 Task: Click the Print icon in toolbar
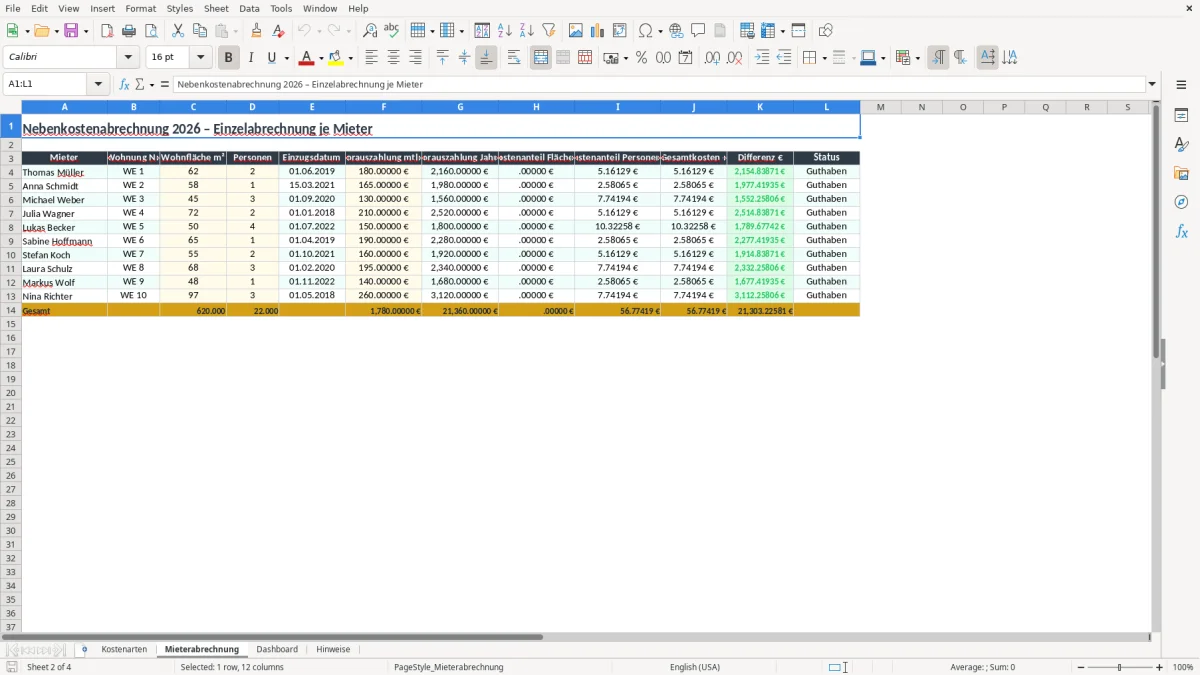pyautogui.click(x=129, y=31)
